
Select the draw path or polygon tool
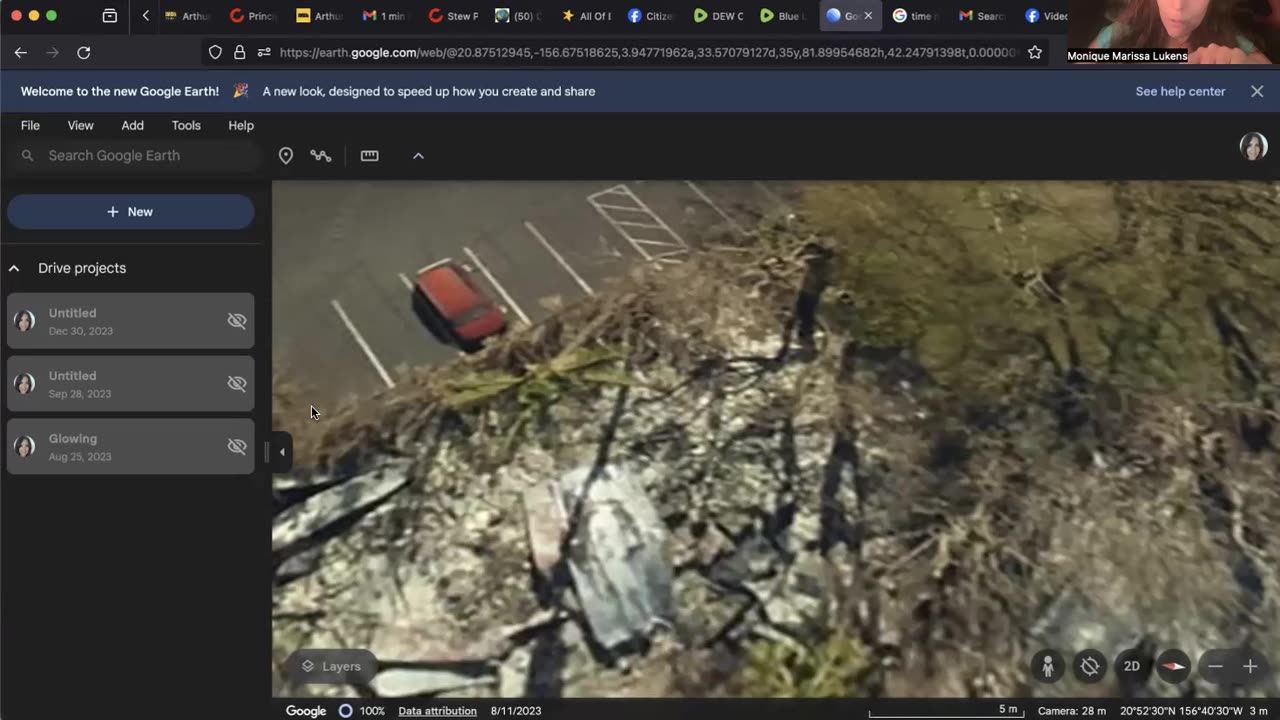pos(321,156)
